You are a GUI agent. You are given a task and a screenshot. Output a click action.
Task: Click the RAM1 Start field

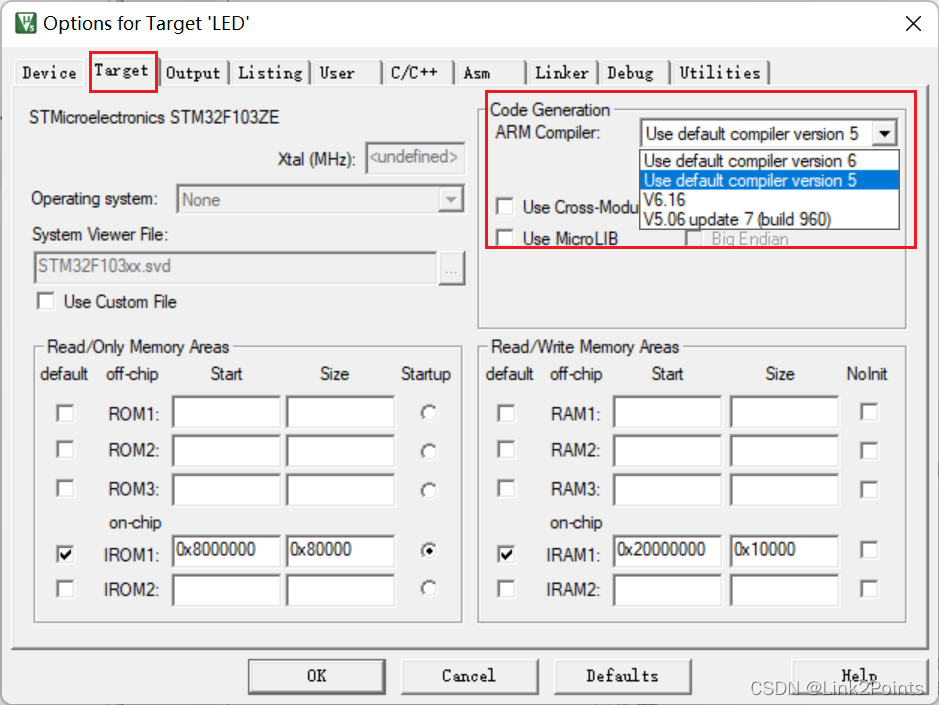[667, 411]
